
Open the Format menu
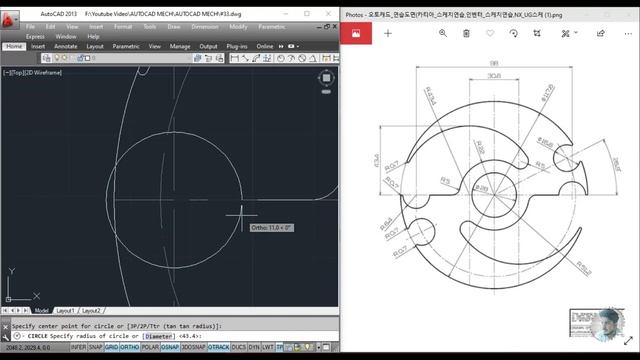click(123, 27)
